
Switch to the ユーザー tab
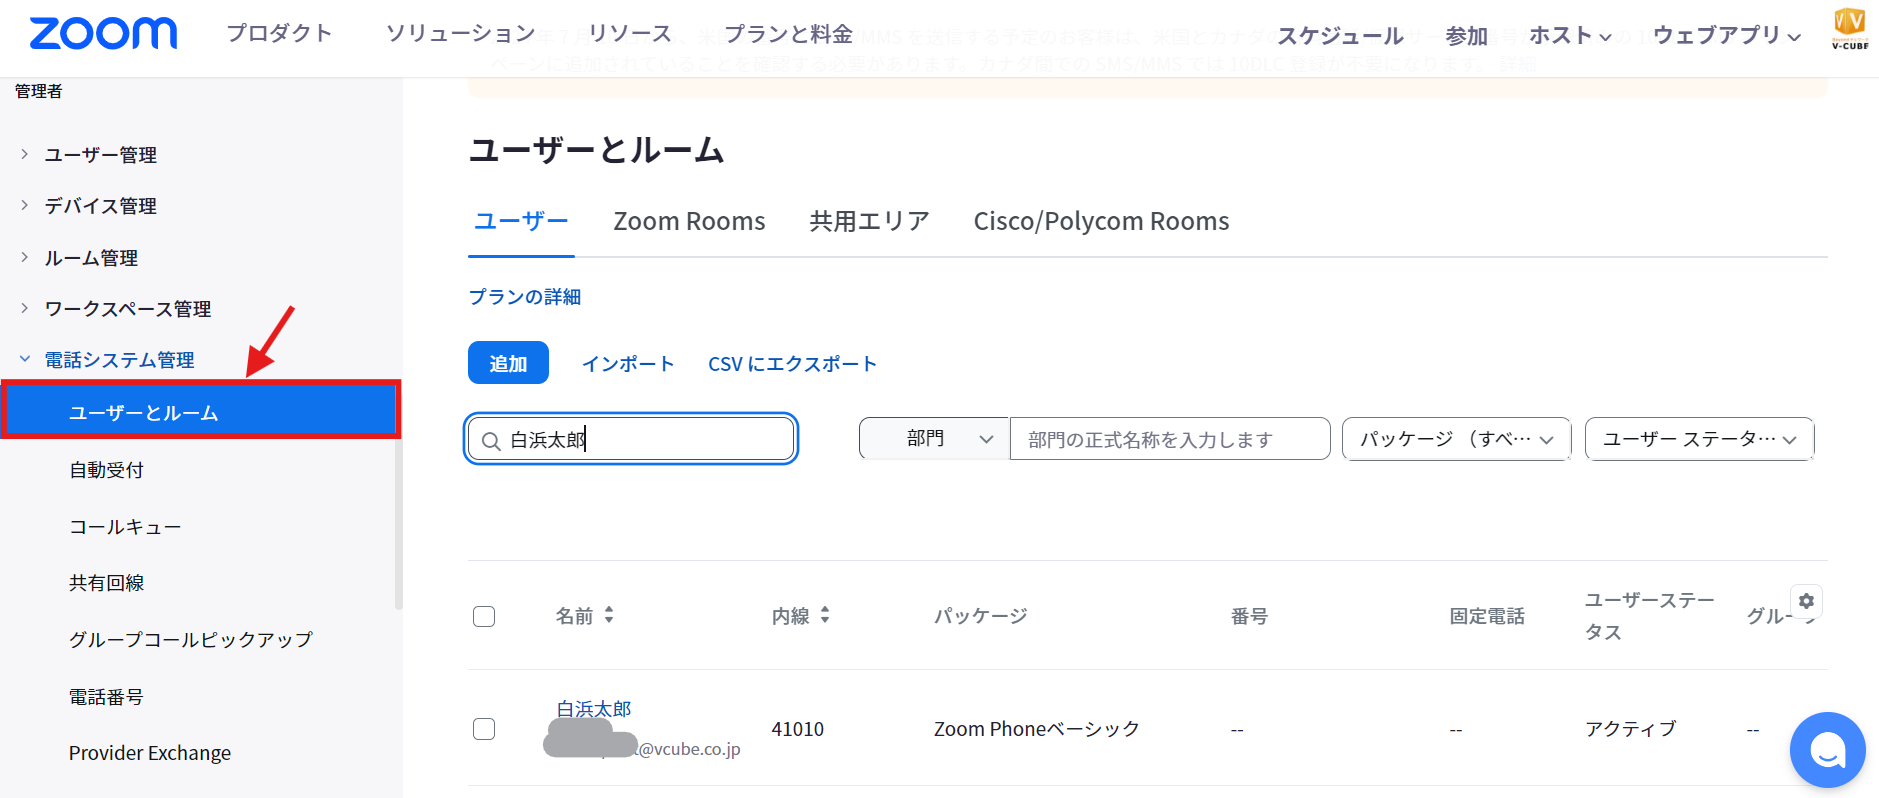(x=521, y=221)
